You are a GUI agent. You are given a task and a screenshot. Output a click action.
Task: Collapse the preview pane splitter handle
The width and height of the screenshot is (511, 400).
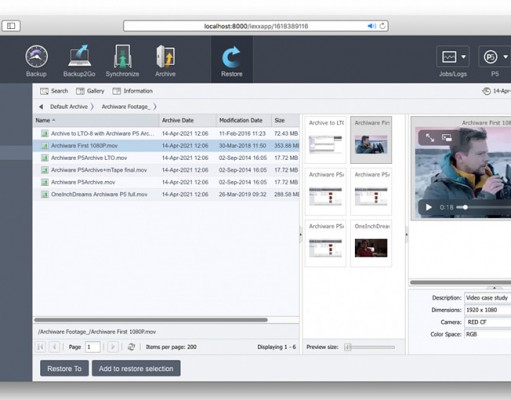(x=407, y=234)
